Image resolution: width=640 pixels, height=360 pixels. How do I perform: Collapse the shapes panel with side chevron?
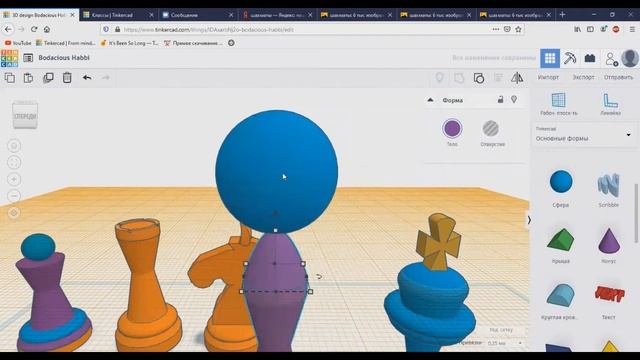click(x=529, y=220)
